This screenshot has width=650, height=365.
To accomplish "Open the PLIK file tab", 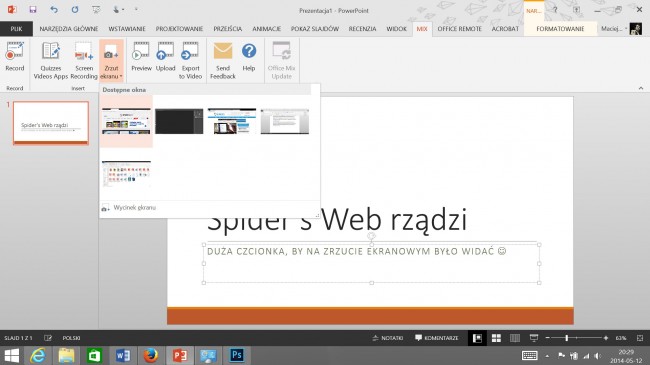I will coord(17,29).
